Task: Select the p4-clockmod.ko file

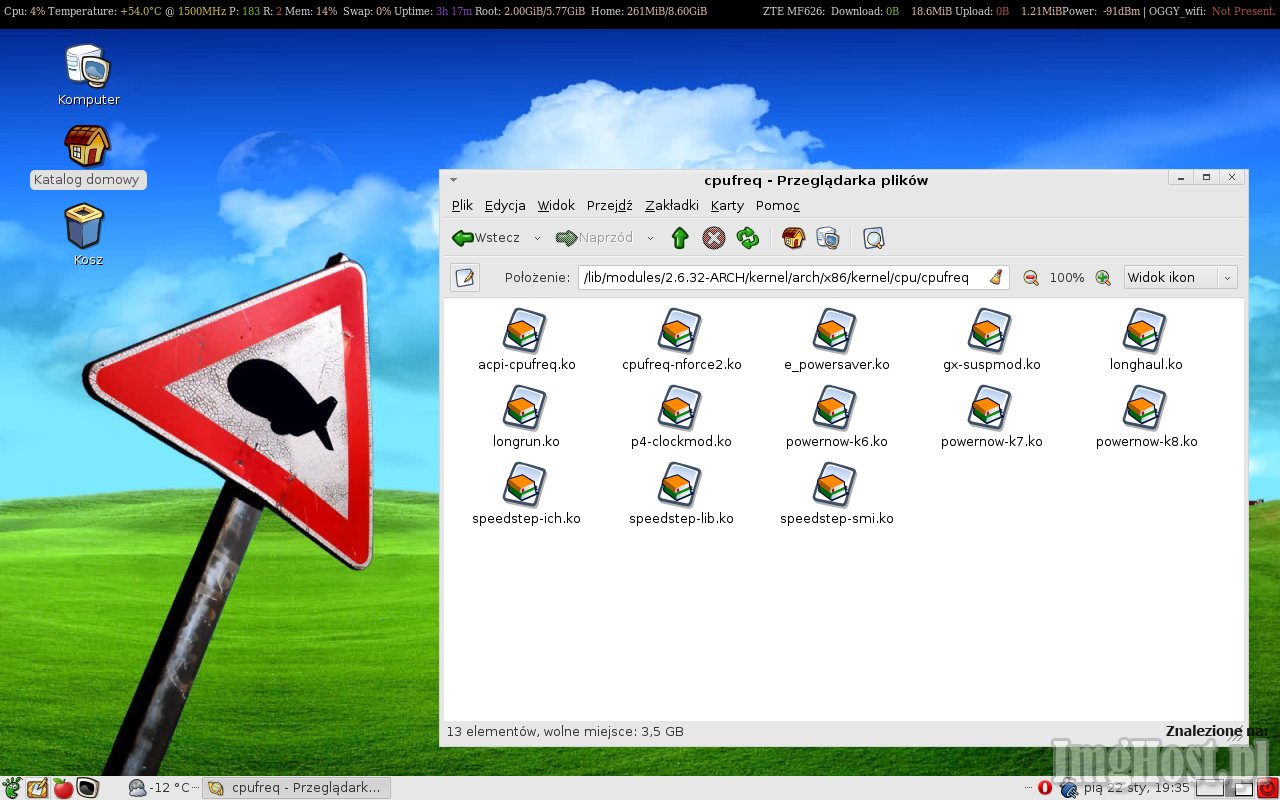Action: click(681, 418)
